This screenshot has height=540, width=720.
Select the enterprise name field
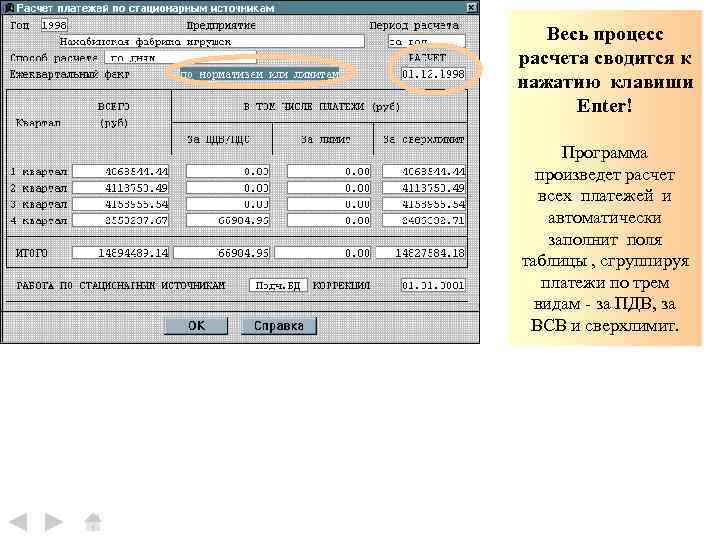(x=211, y=41)
